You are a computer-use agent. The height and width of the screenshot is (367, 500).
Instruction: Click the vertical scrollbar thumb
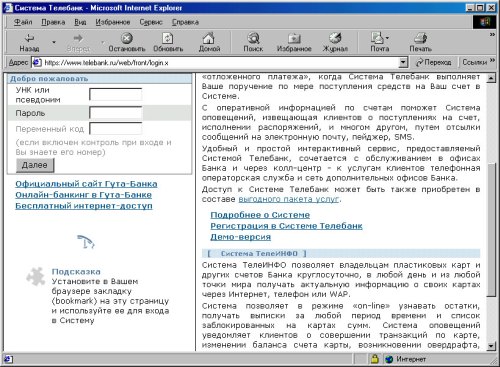491,230
